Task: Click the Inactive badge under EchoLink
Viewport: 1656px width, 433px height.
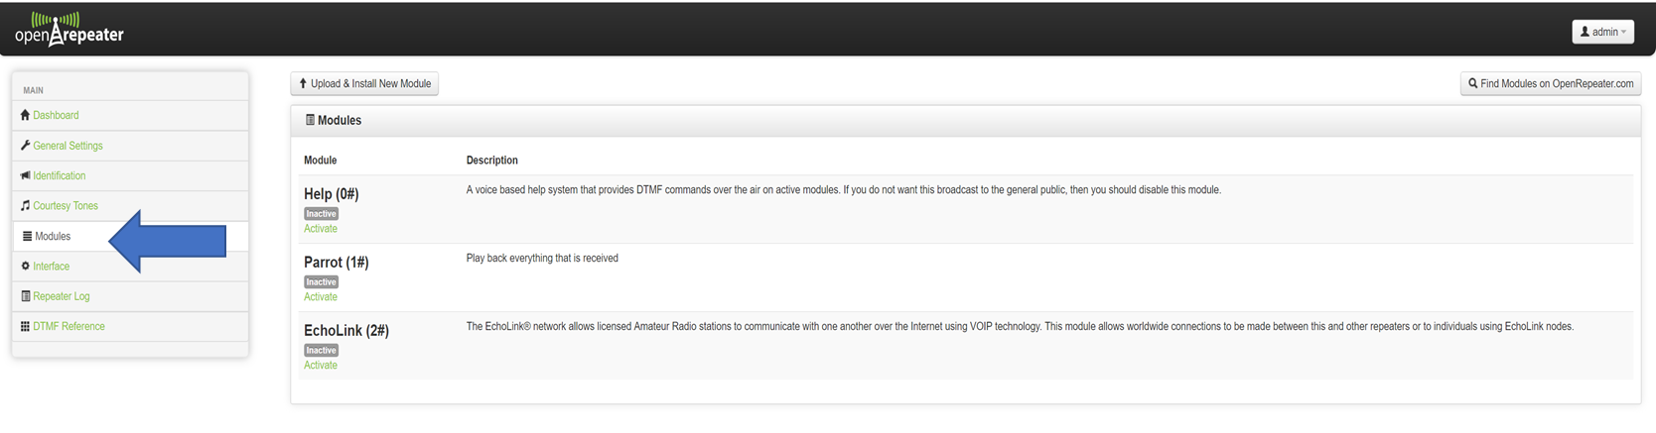Action: (321, 350)
